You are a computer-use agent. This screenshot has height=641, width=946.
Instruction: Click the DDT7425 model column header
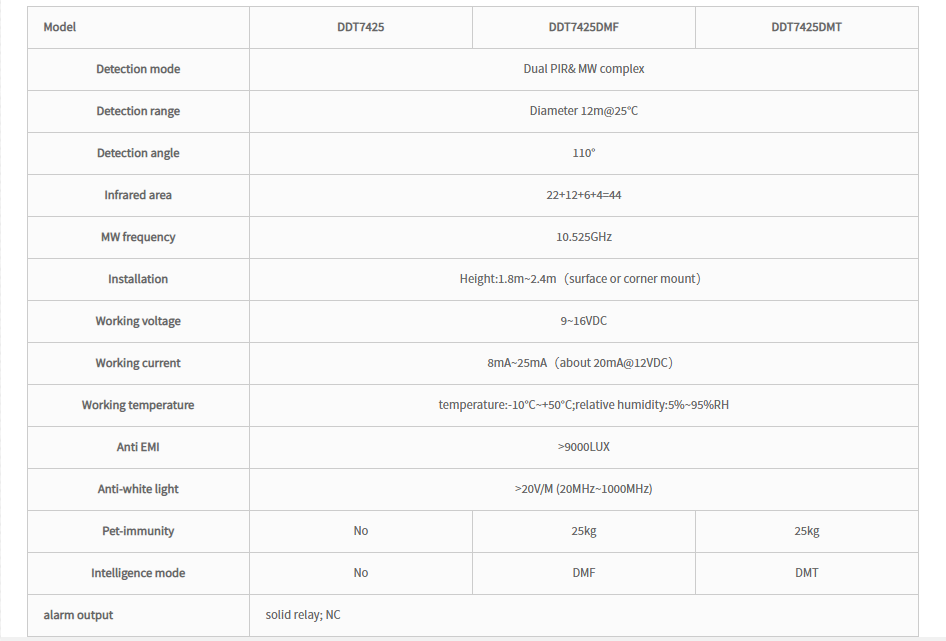pyautogui.click(x=360, y=27)
